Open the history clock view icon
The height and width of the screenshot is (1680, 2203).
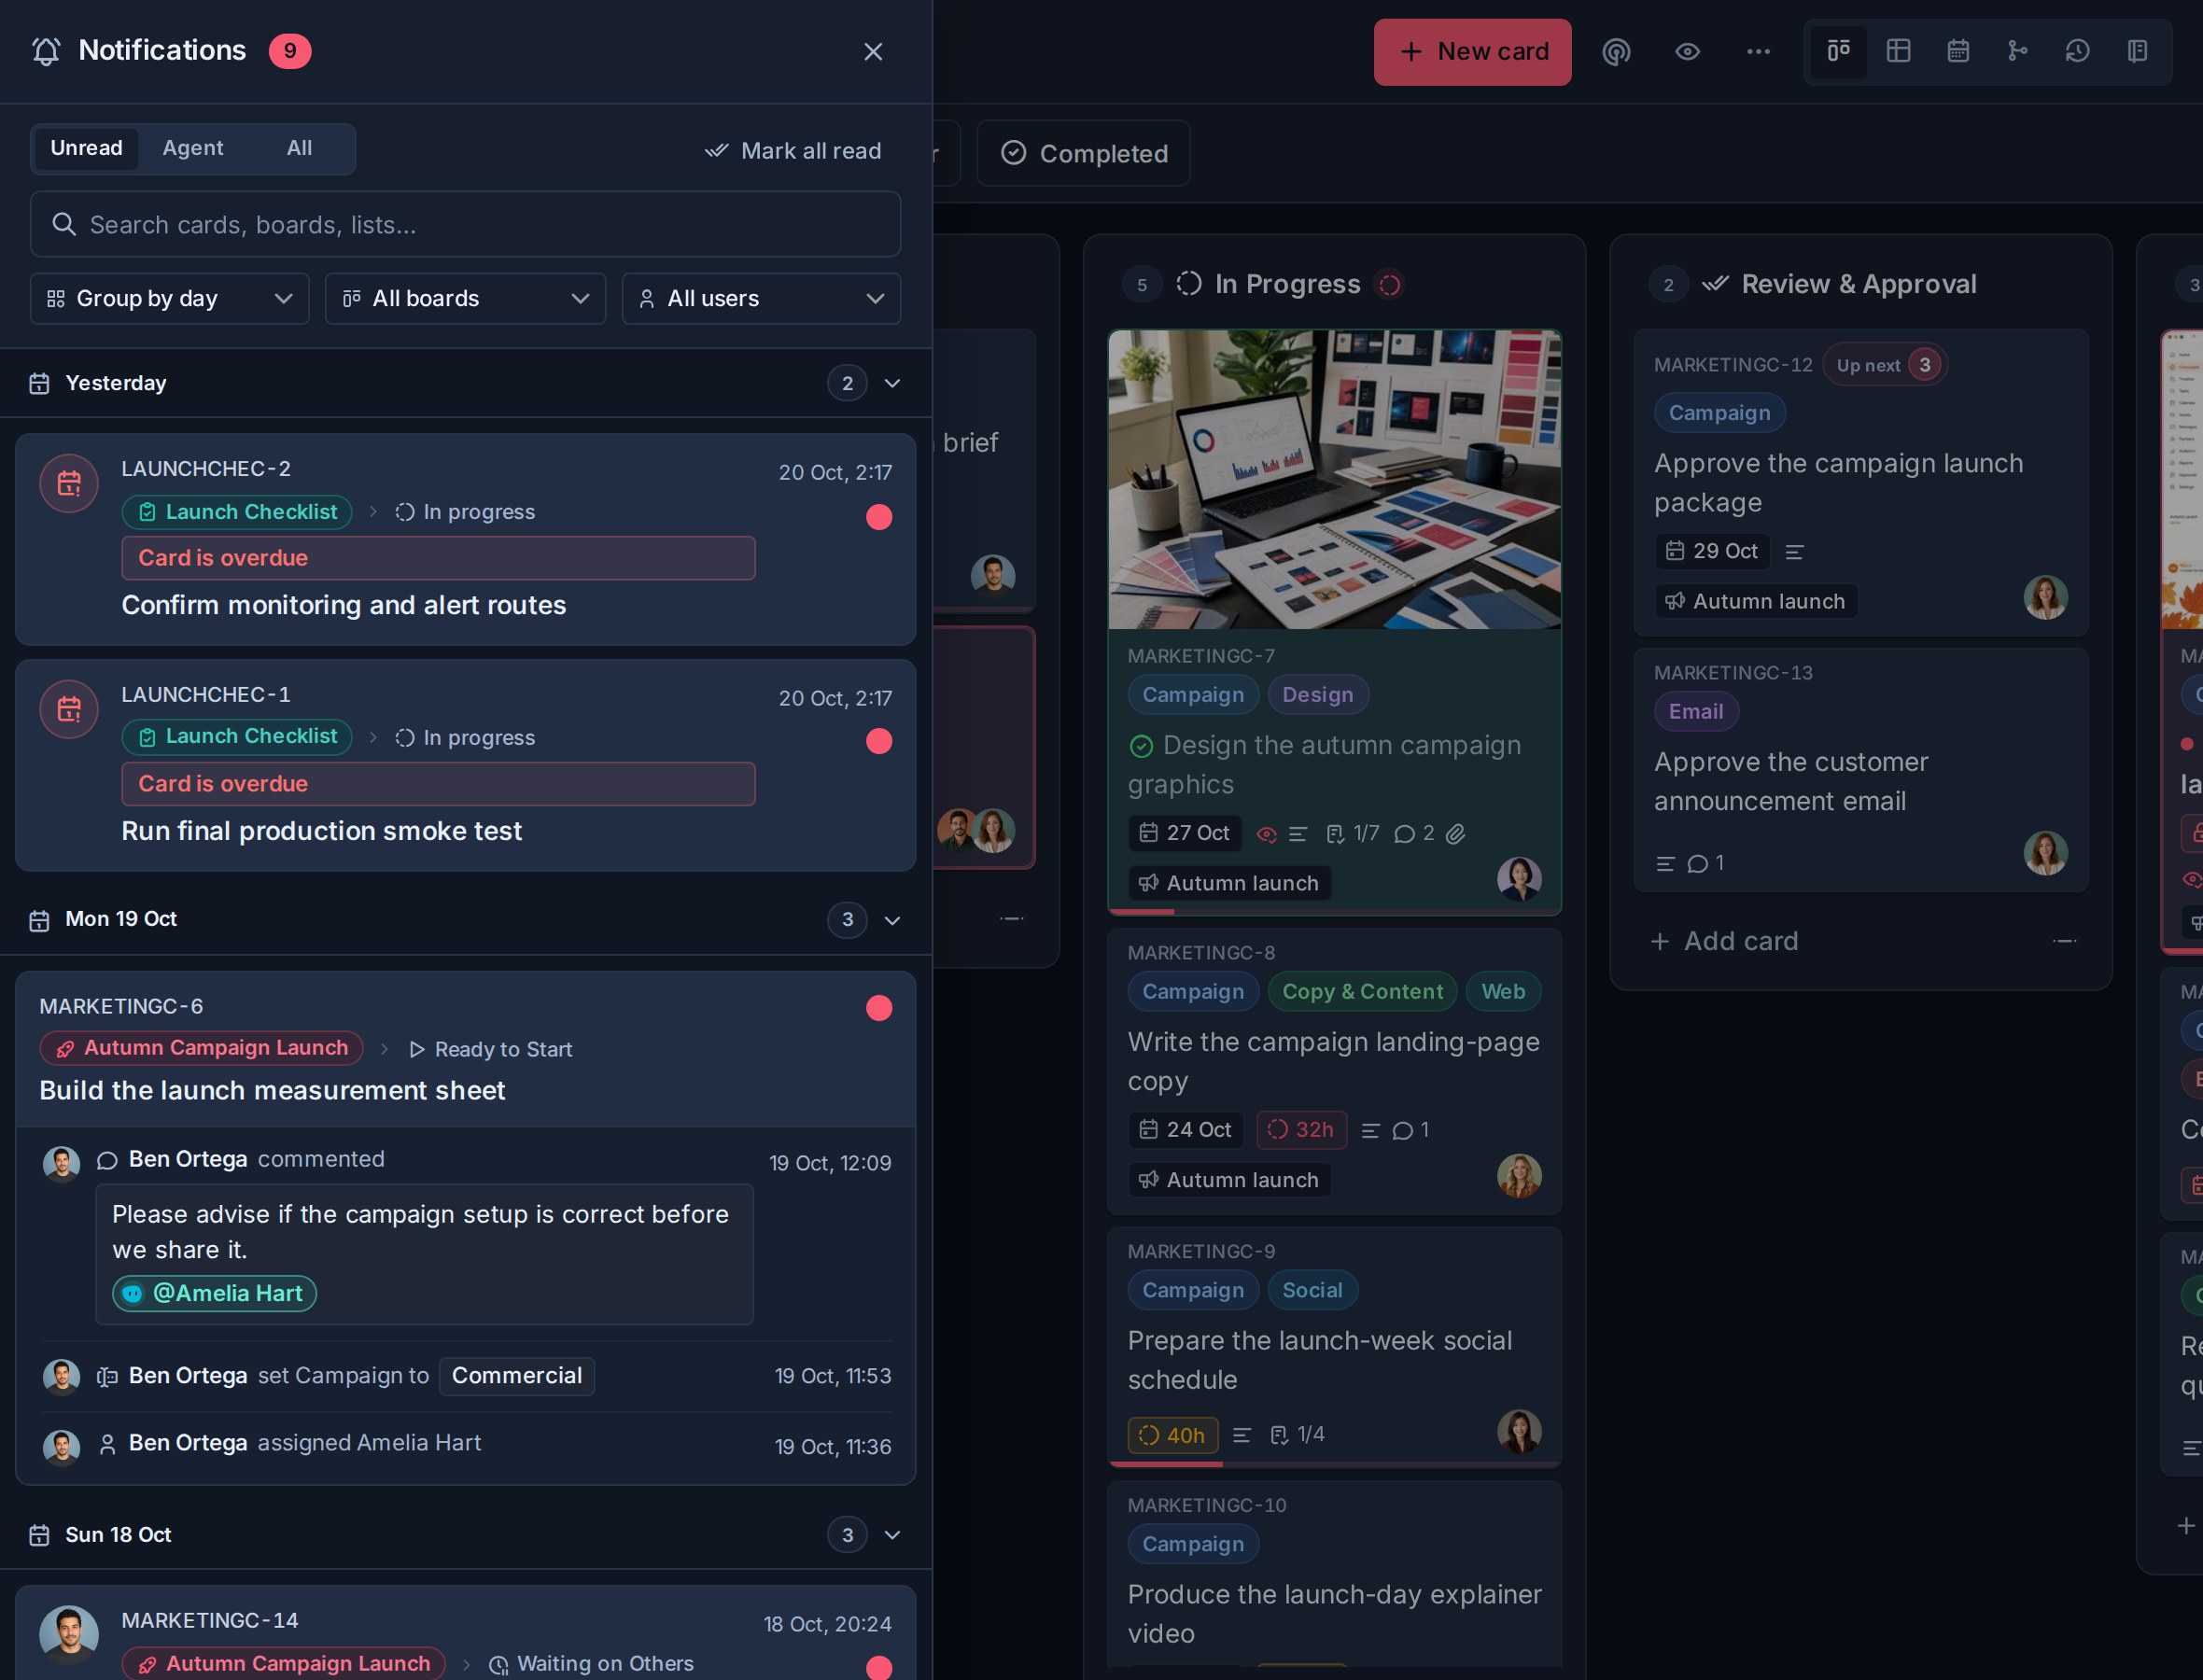tap(2077, 50)
